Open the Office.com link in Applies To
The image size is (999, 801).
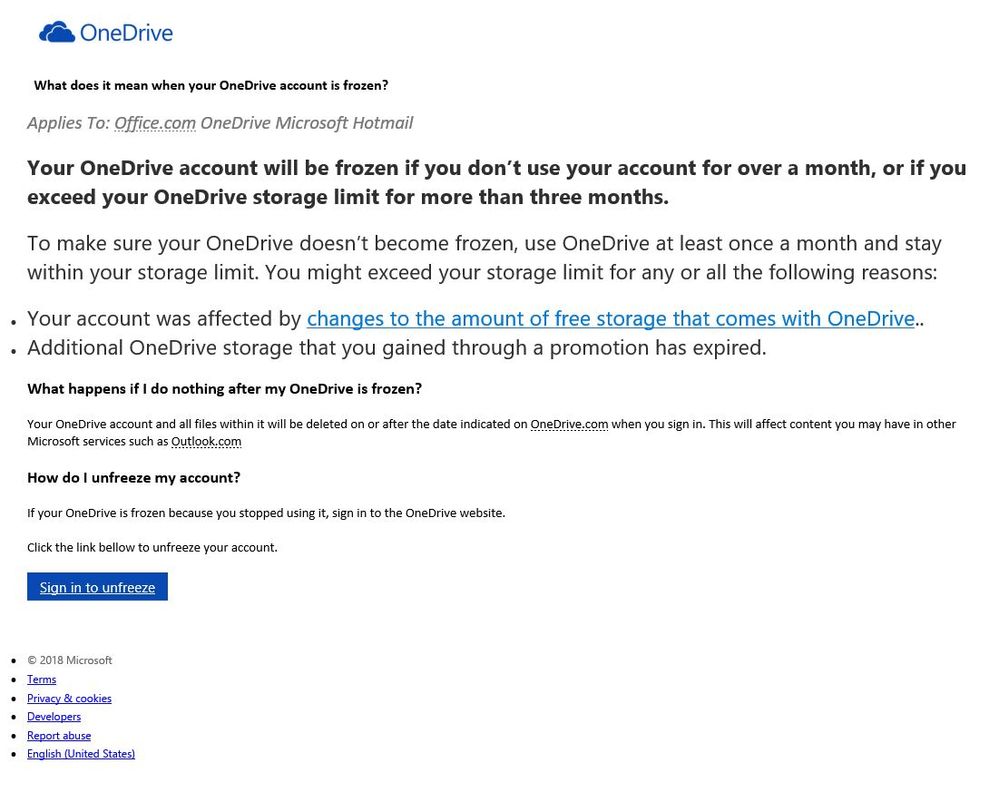[x=154, y=123]
